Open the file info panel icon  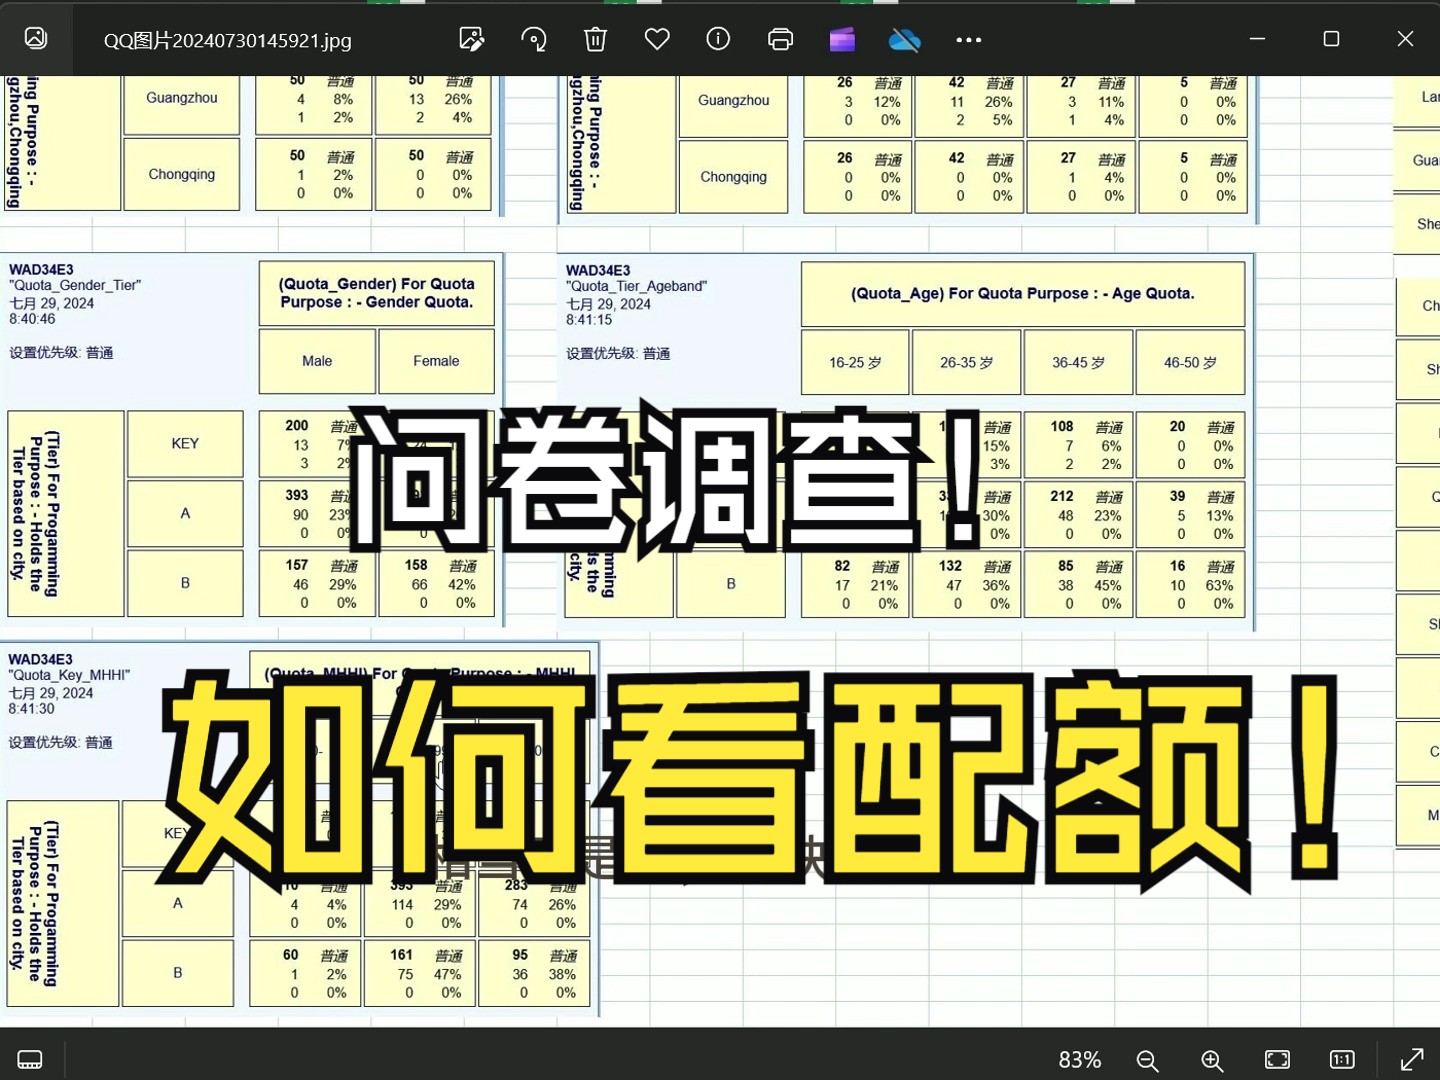pyautogui.click(x=718, y=39)
